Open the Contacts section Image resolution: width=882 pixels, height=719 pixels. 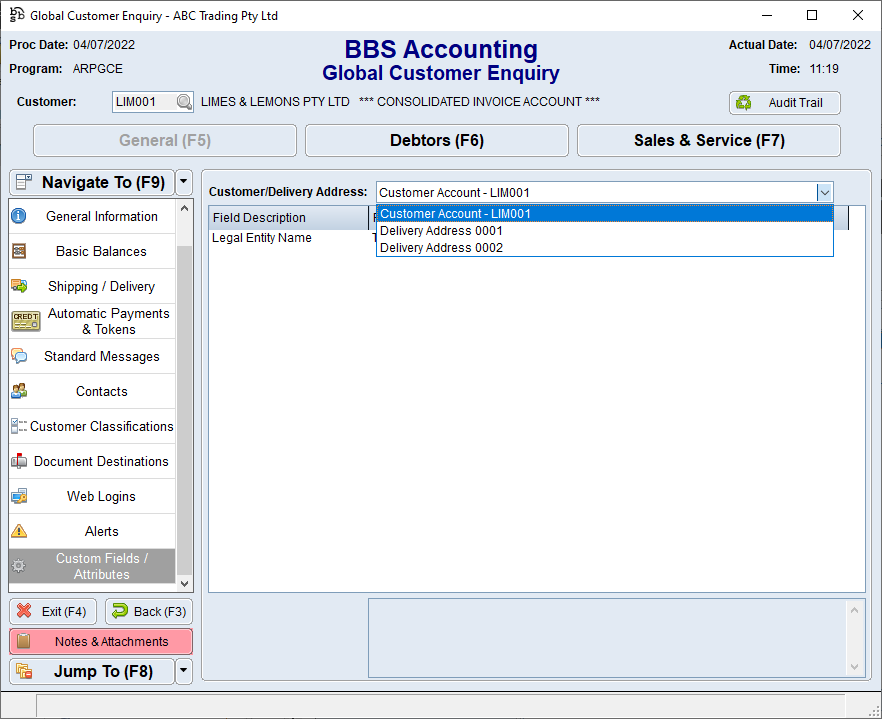[x=101, y=392]
